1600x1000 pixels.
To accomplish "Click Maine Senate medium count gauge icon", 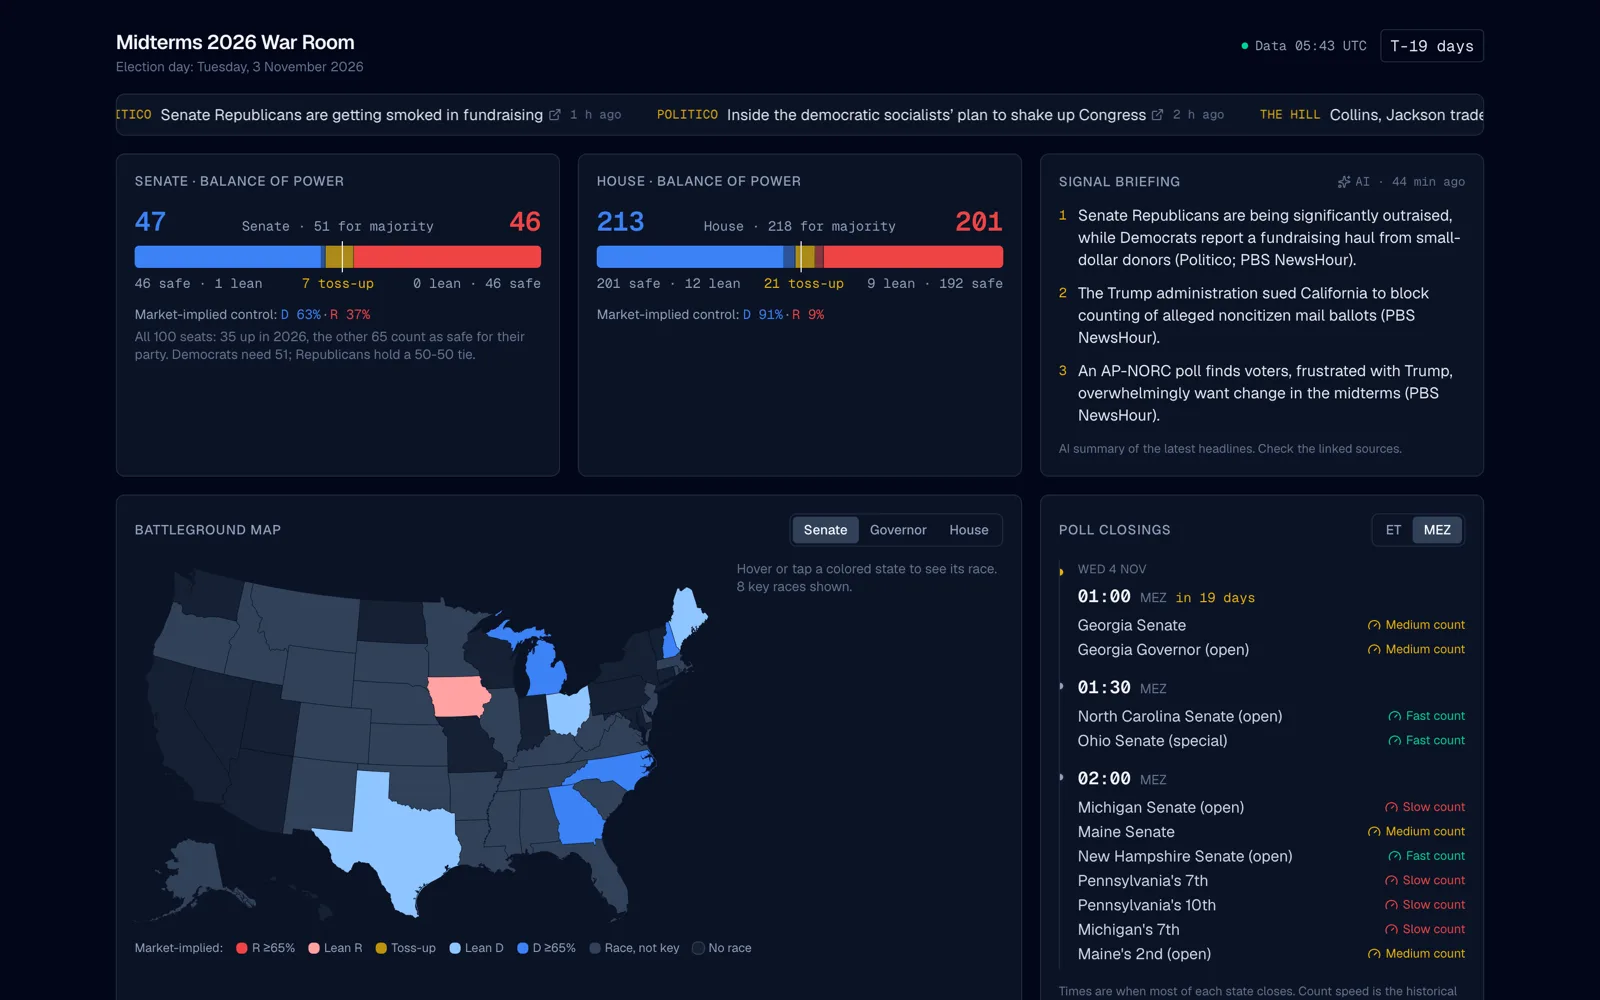I will (1374, 832).
